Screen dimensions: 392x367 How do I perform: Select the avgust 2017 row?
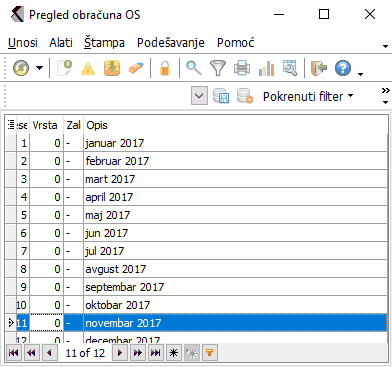point(196,269)
